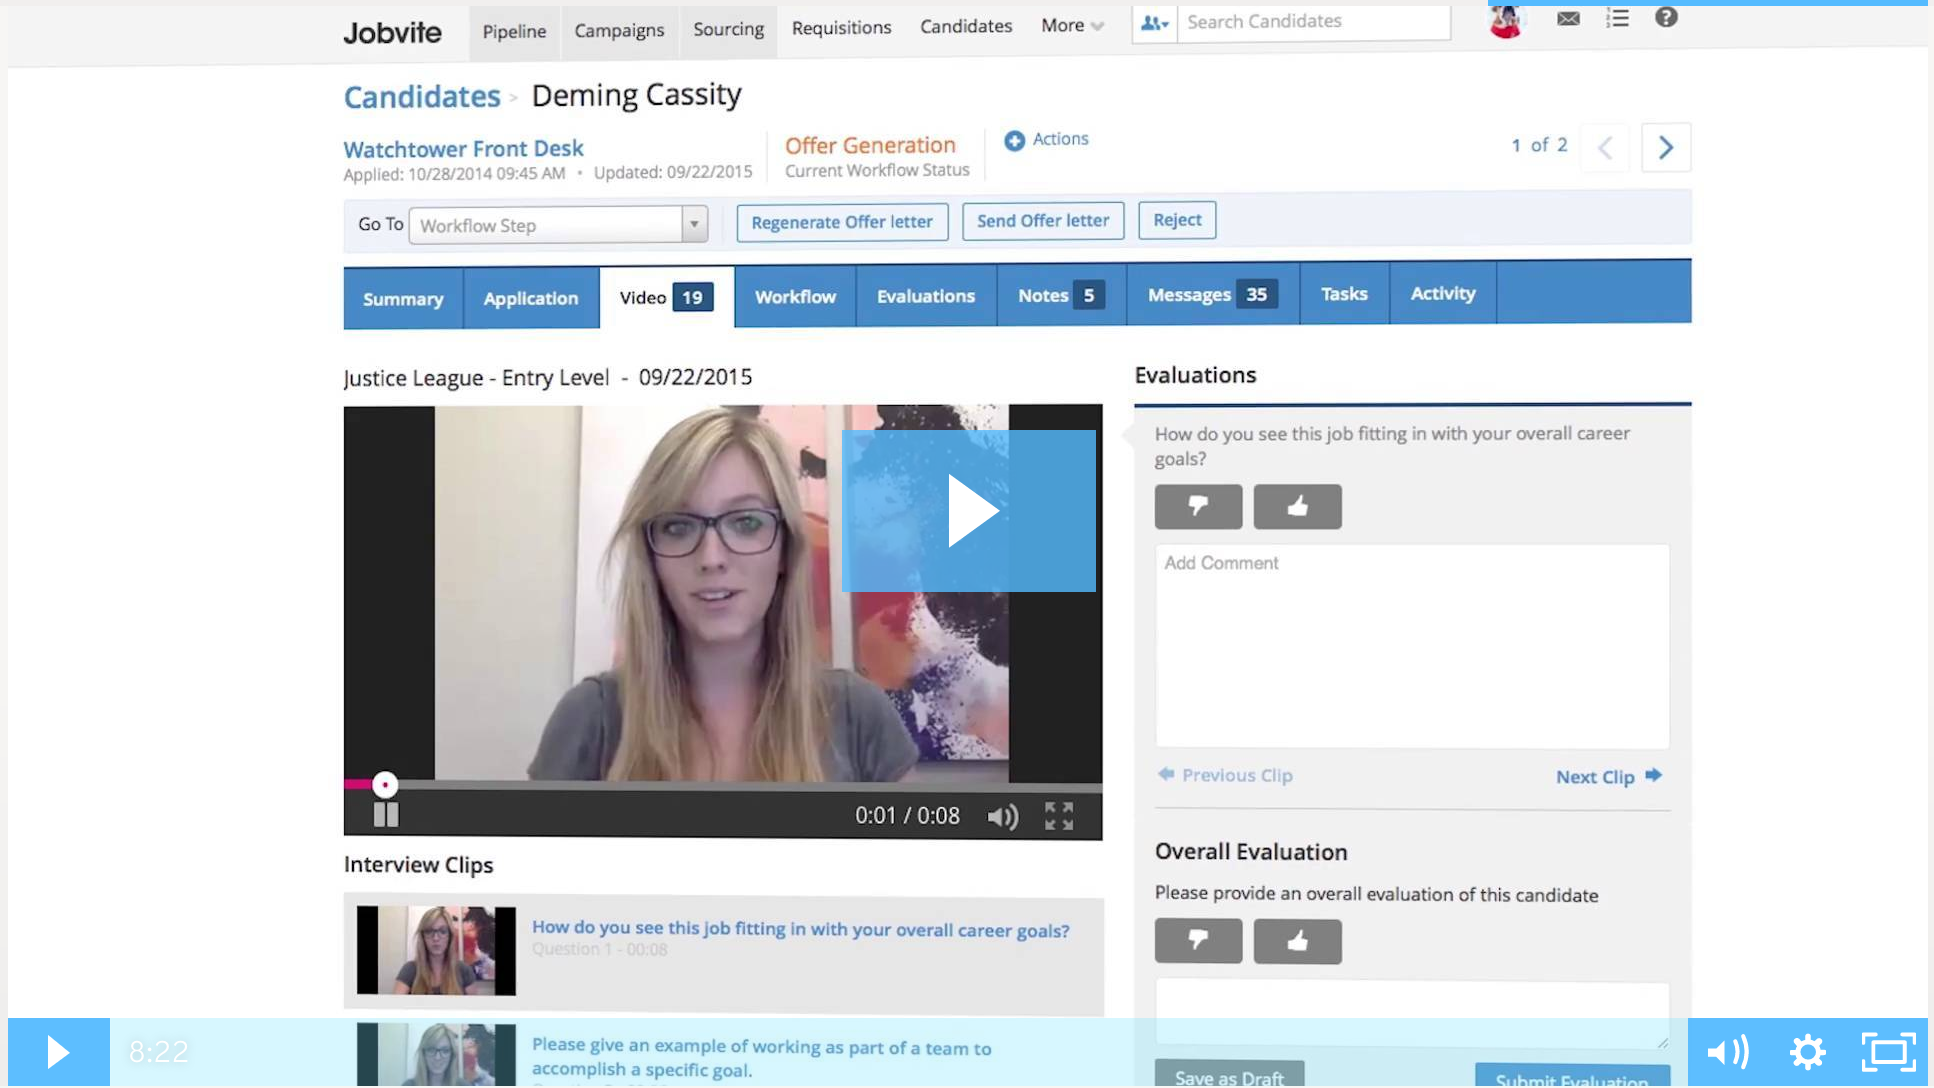This screenshot has height=1088, width=1934.
Task: Open the Candidates navigation item
Action: click(x=966, y=27)
